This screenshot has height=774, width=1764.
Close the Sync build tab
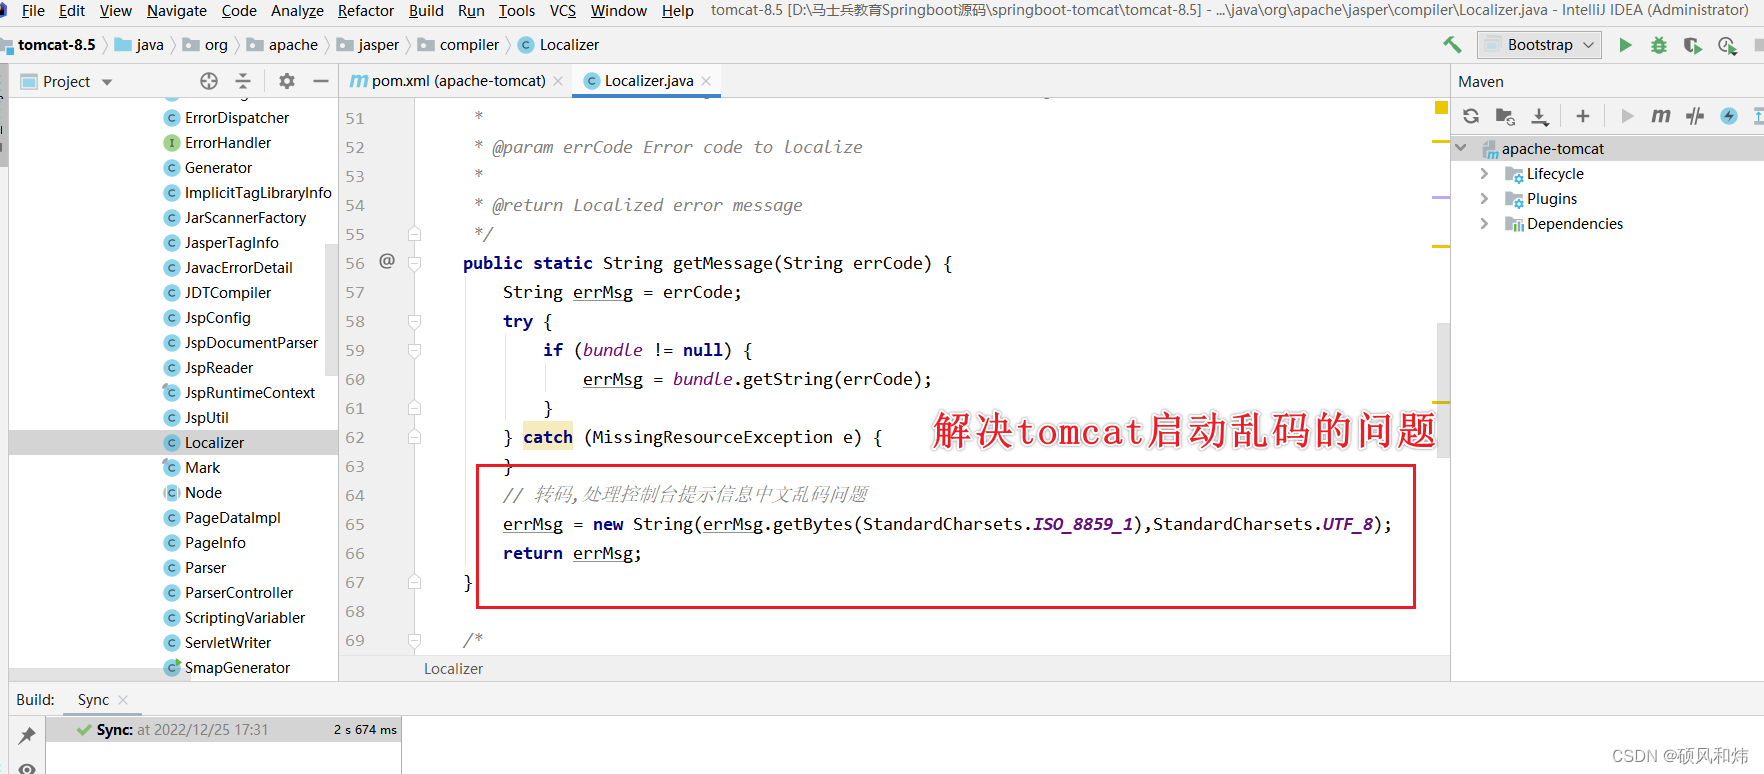coord(123,700)
